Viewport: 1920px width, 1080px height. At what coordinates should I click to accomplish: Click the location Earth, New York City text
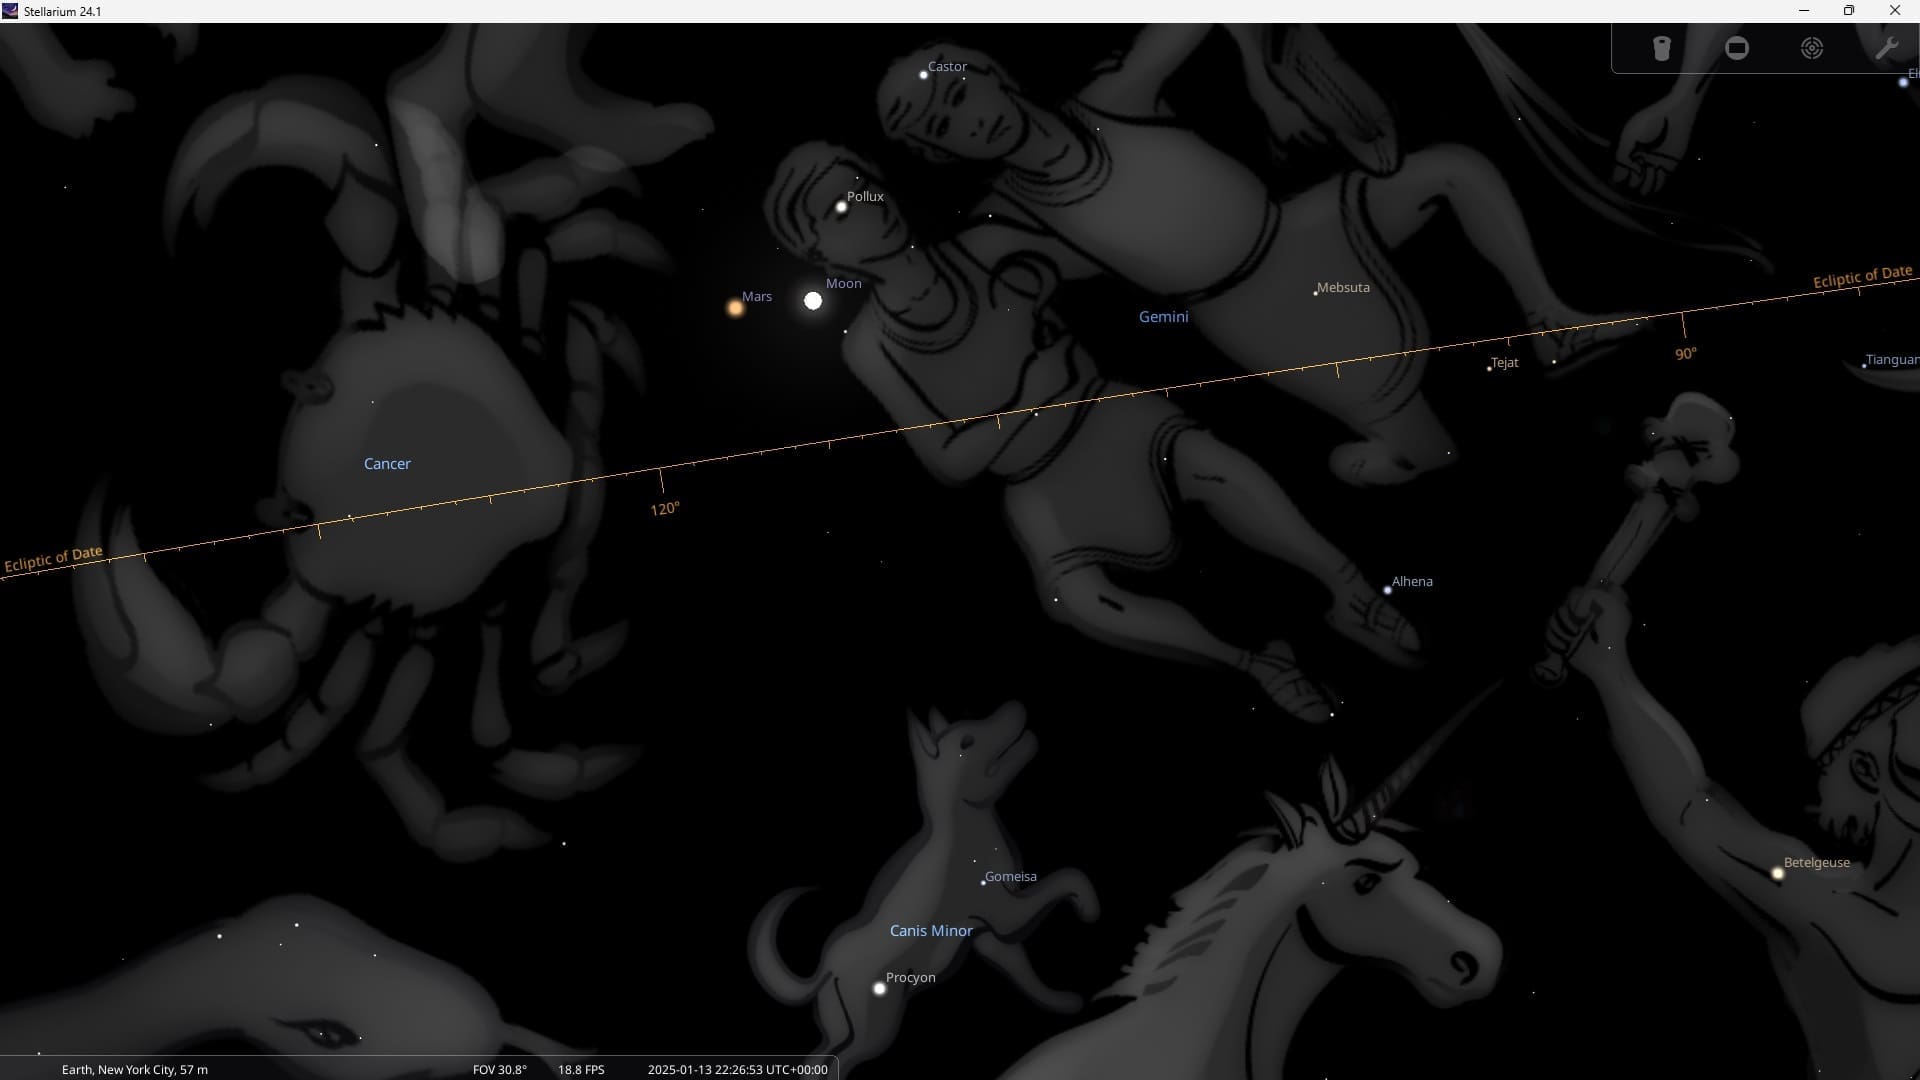pyautogui.click(x=135, y=1070)
